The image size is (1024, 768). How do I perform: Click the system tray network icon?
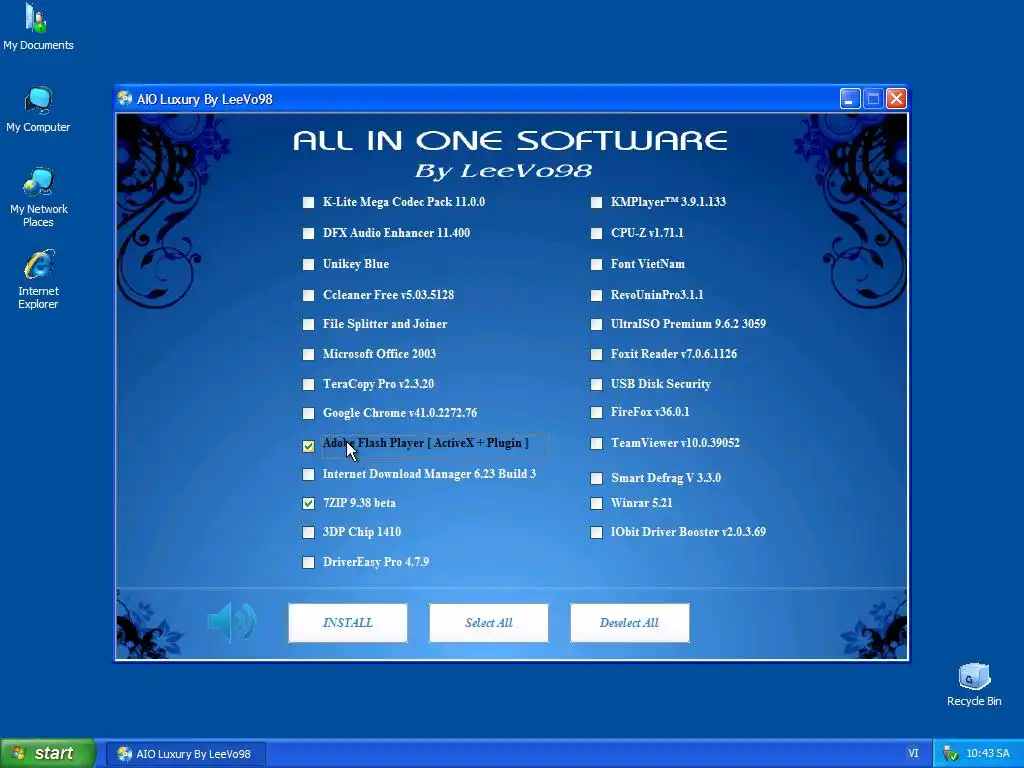click(950, 754)
